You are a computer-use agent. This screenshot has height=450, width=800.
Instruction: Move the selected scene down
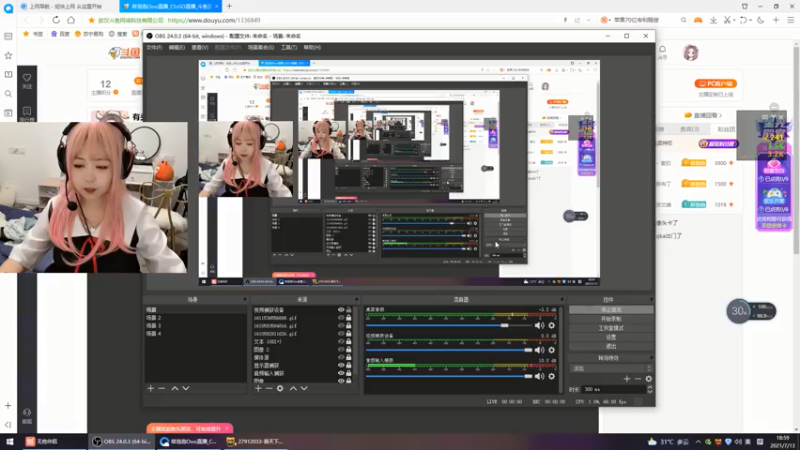186,388
